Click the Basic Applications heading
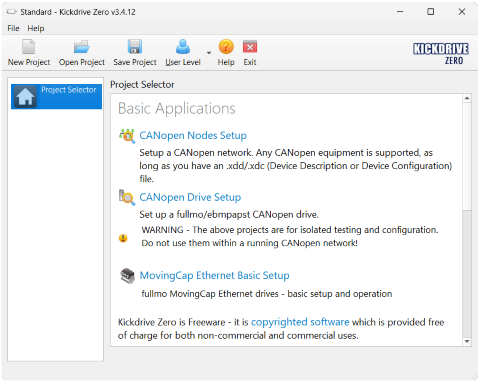The image size is (480, 382). click(177, 109)
